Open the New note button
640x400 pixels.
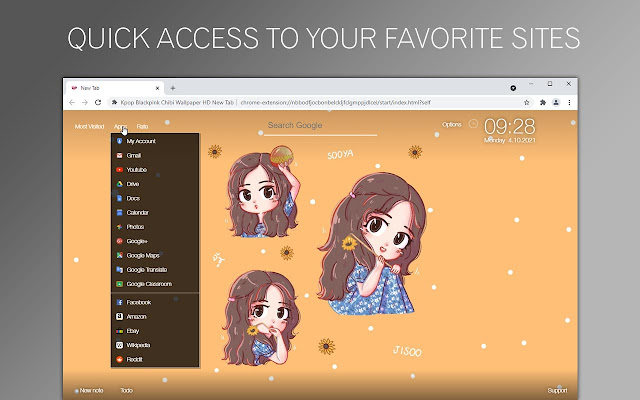click(89, 391)
